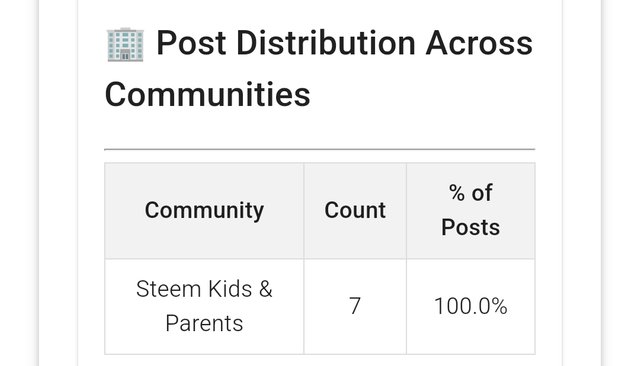Click the horizontal divider under heading
The width and height of the screenshot is (640, 366).
(320, 149)
